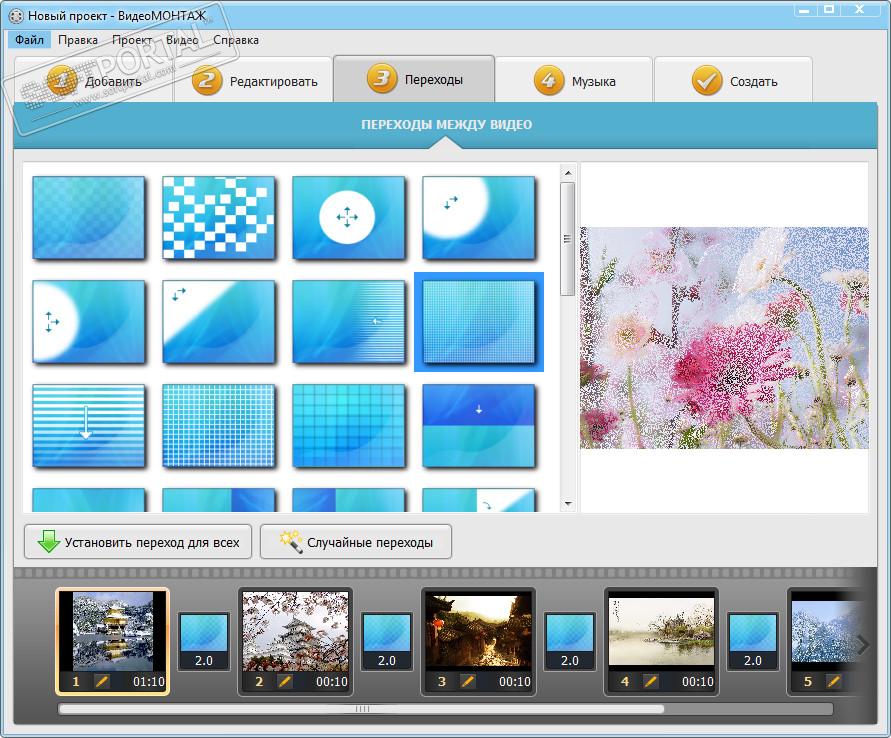The height and width of the screenshot is (738, 891).
Task: Click the flower transition preview image
Action: [724, 337]
